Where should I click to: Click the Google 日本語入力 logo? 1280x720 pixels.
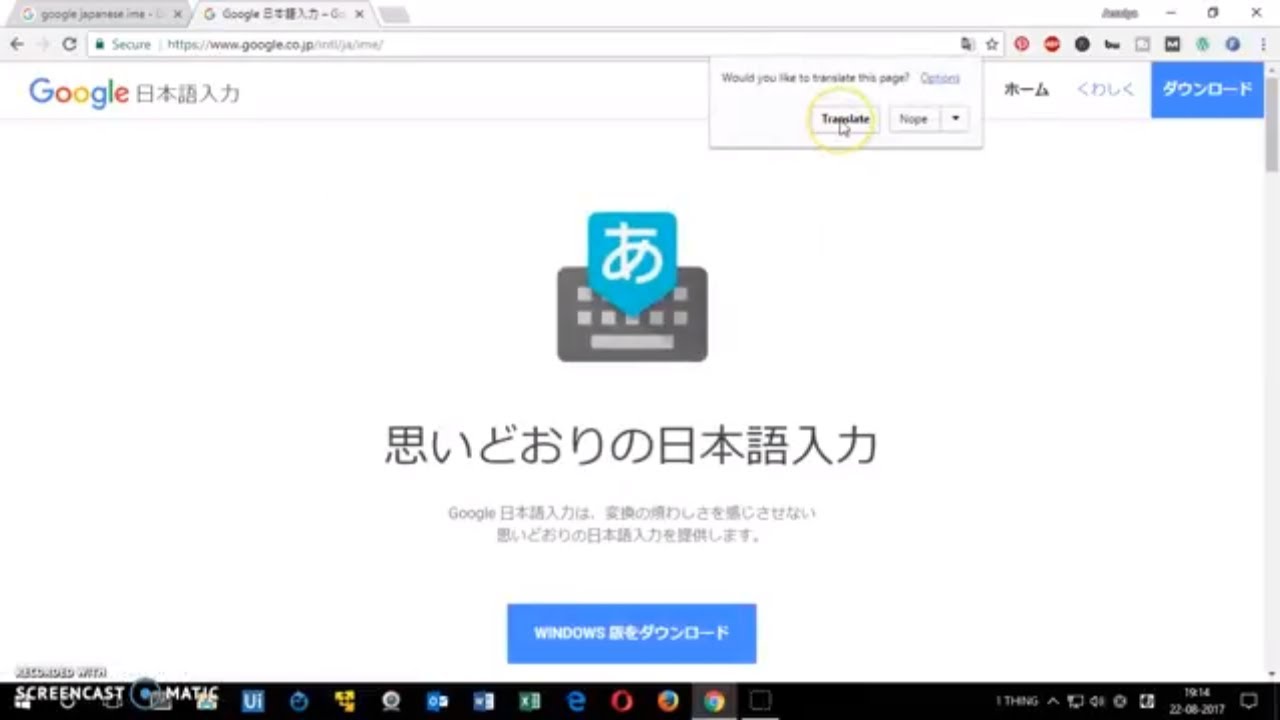(134, 93)
